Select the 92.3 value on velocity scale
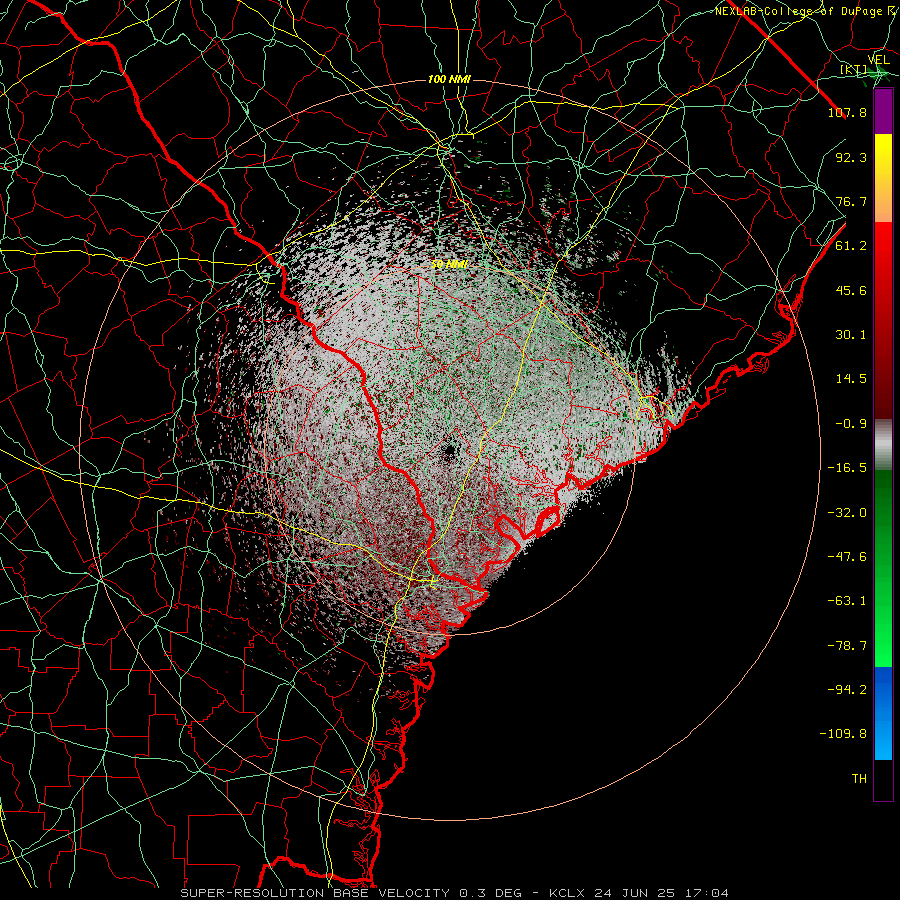The image size is (900, 900). [851, 157]
